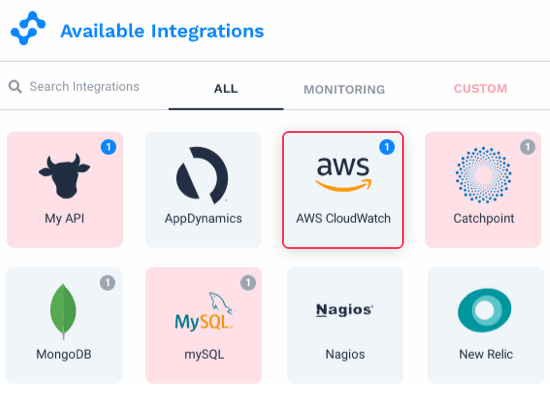The width and height of the screenshot is (550, 400).
Task: Click the blue badge on AWS CloudWatch
Action: [387, 147]
